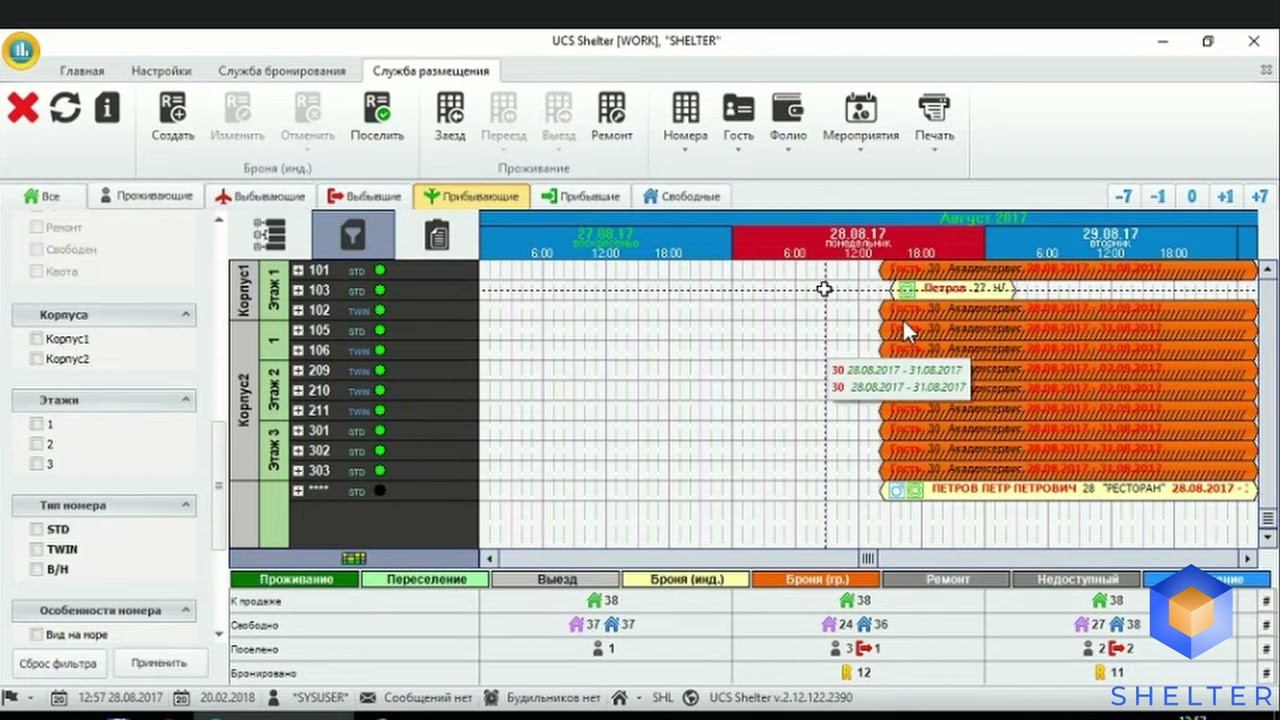Click Создать to create a booking
This screenshot has height=720, width=1280.
click(x=173, y=117)
